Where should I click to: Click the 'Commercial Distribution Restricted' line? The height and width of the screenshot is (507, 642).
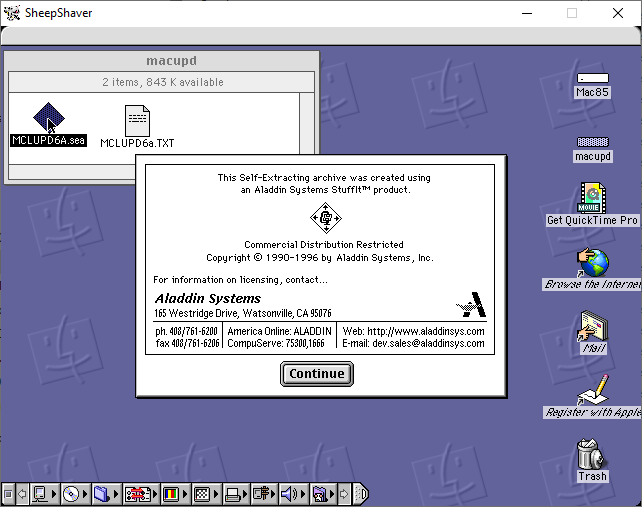[324, 244]
